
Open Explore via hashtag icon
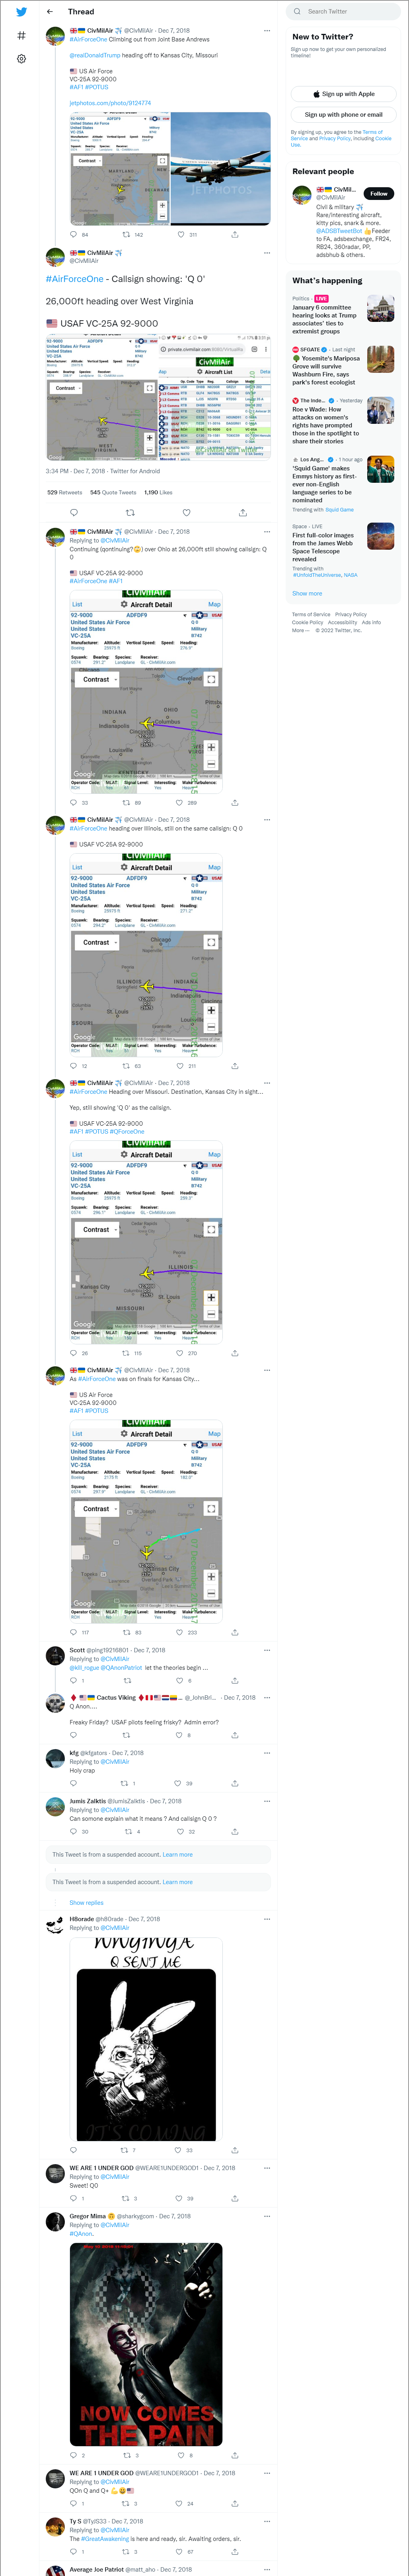[21, 35]
